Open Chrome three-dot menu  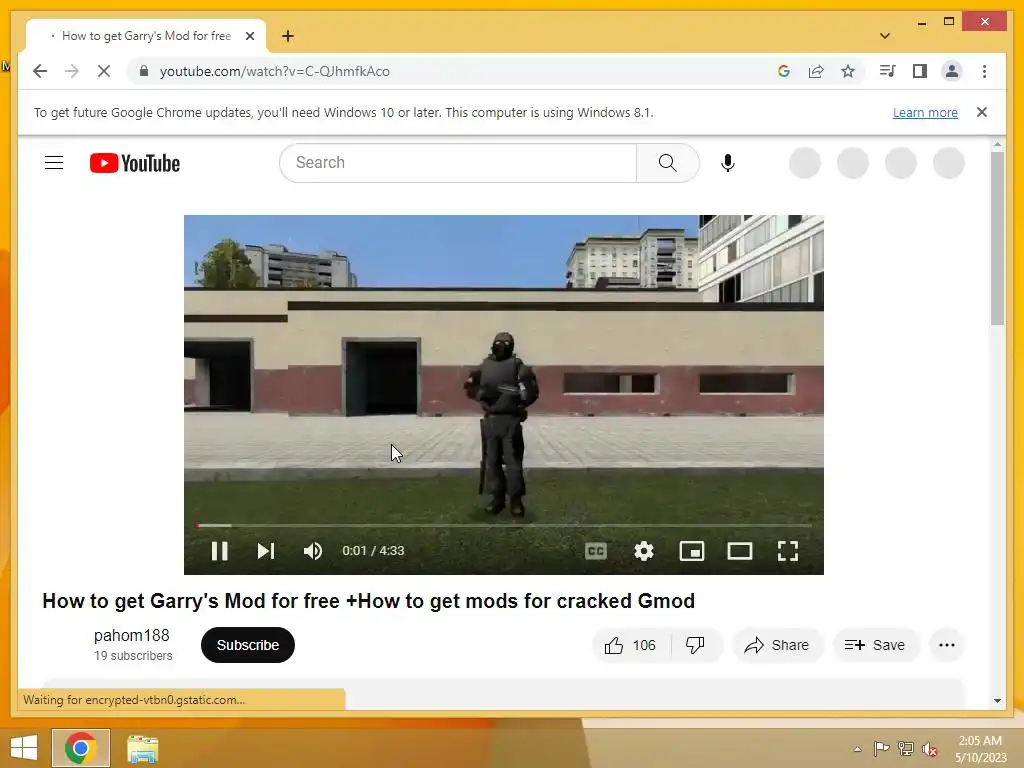point(984,71)
